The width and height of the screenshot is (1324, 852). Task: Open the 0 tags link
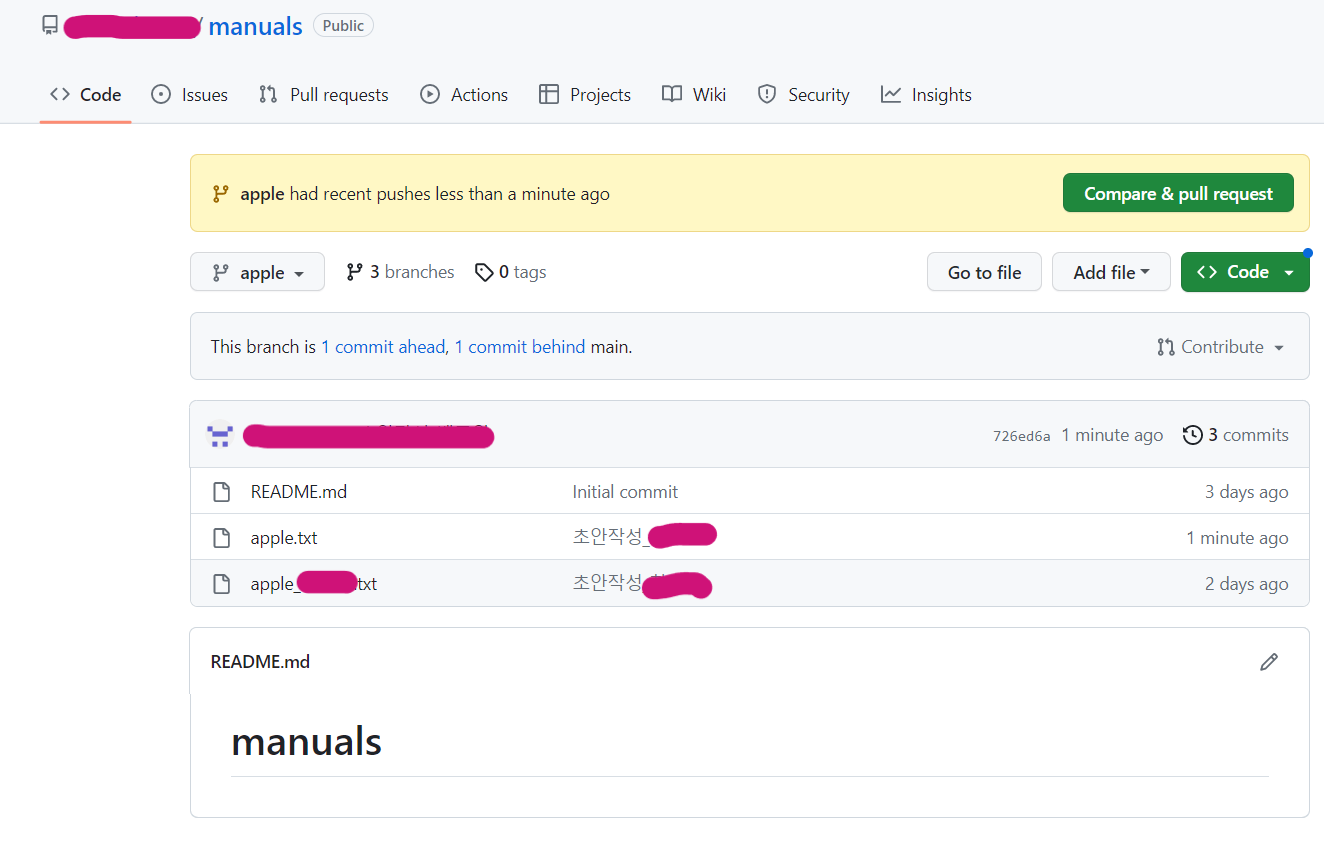coord(511,272)
